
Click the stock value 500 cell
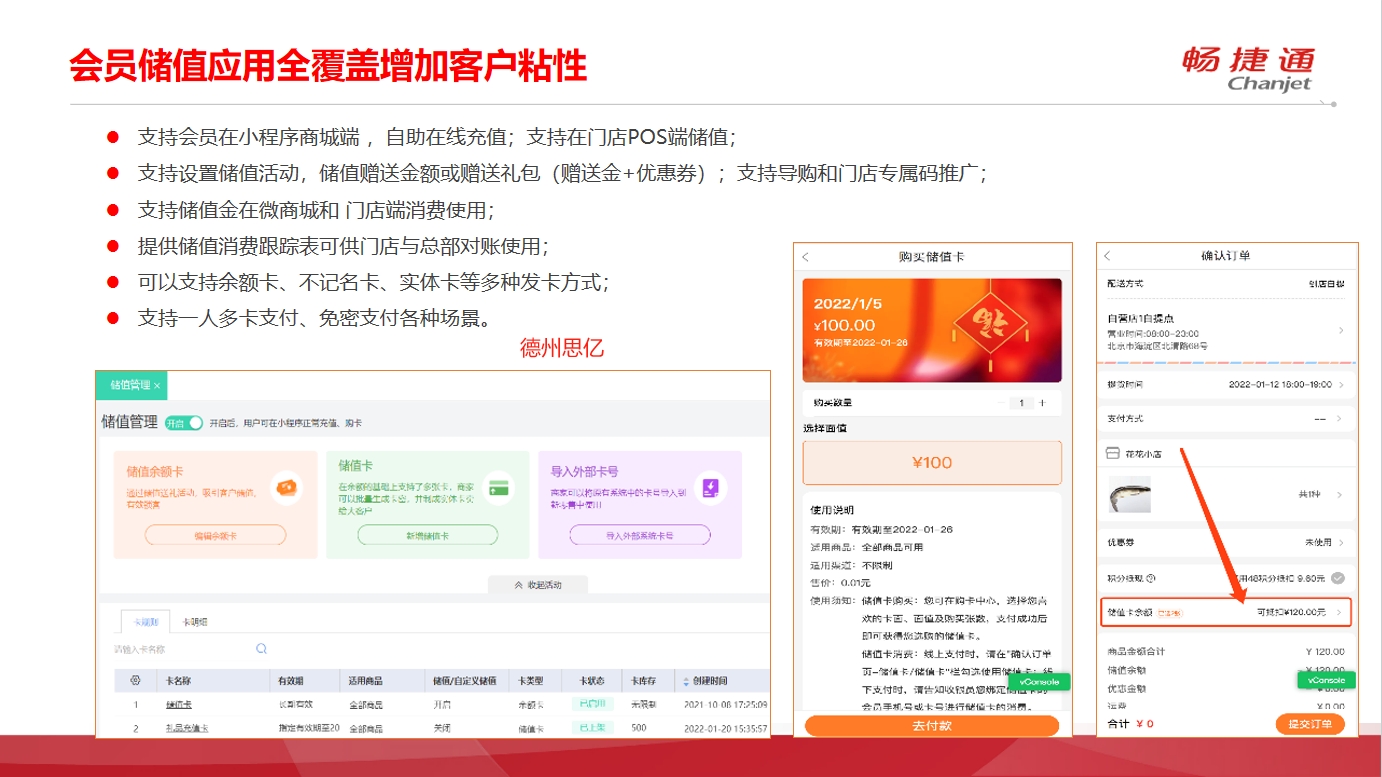pyautogui.click(x=638, y=728)
